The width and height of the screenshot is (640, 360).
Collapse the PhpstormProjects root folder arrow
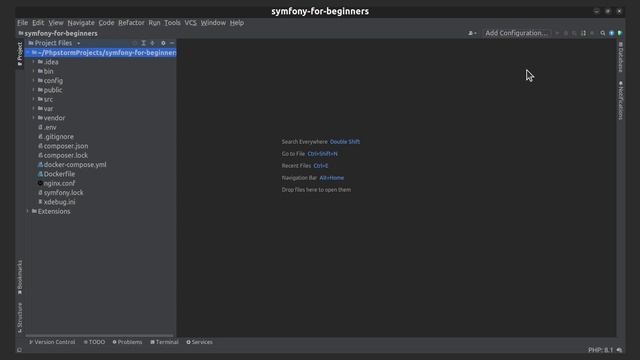28,53
